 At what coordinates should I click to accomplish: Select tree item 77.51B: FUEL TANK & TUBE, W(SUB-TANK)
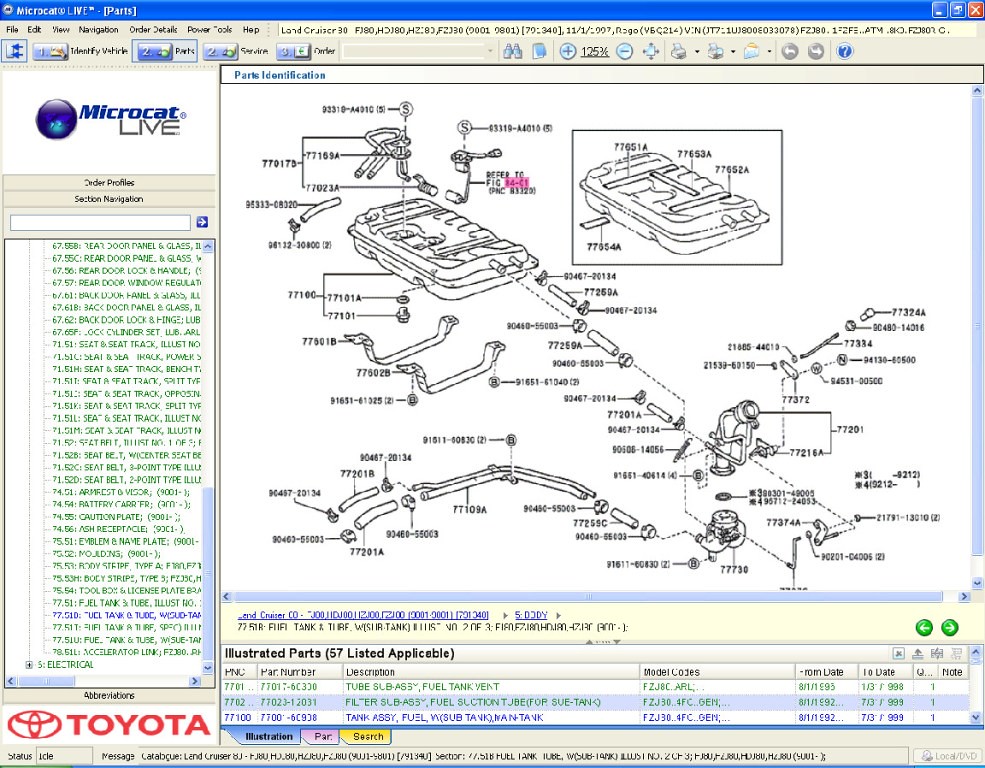pos(126,615)
